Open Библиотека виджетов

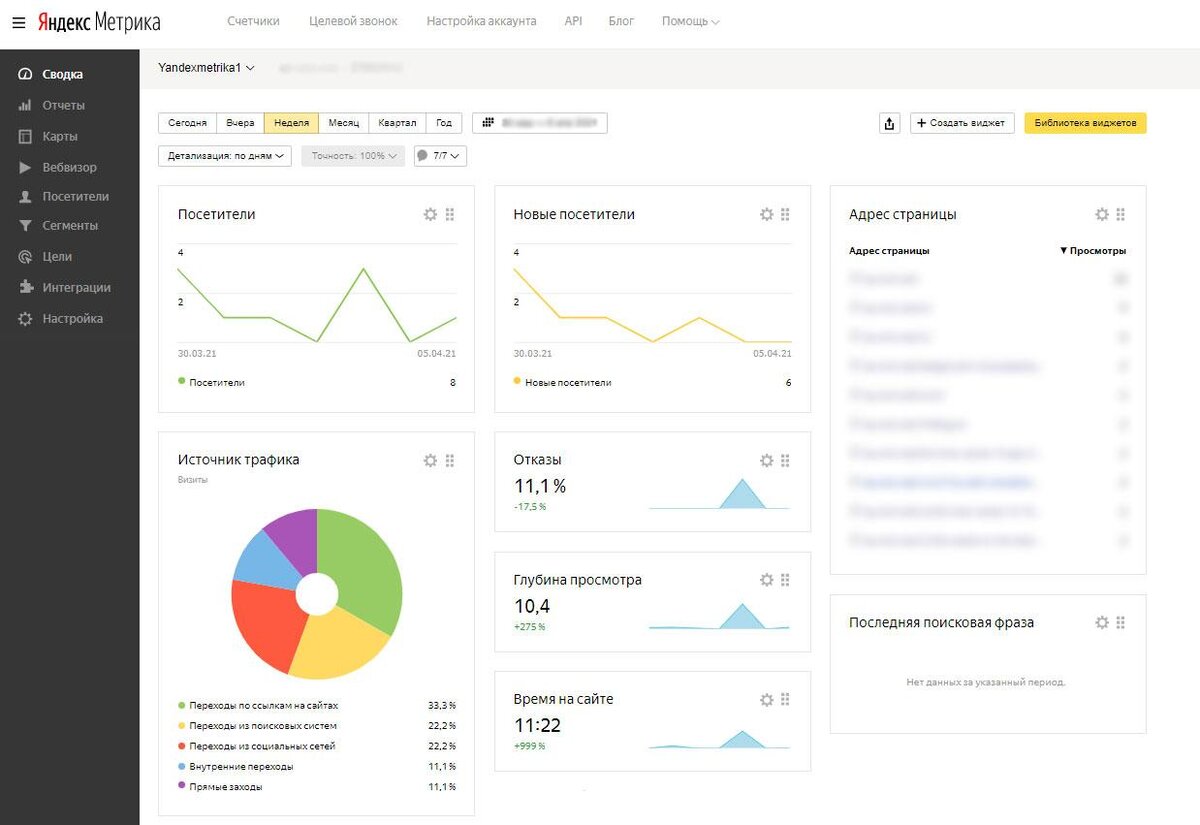point(1085,123)
